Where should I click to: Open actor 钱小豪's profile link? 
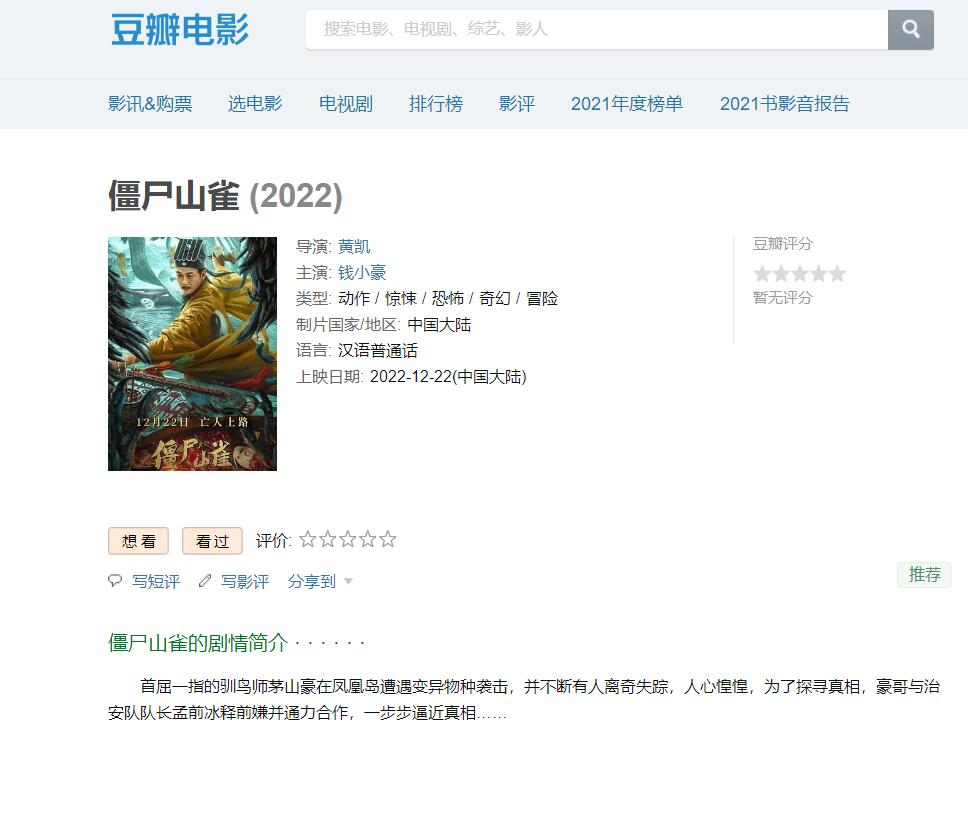coord(362,272)
